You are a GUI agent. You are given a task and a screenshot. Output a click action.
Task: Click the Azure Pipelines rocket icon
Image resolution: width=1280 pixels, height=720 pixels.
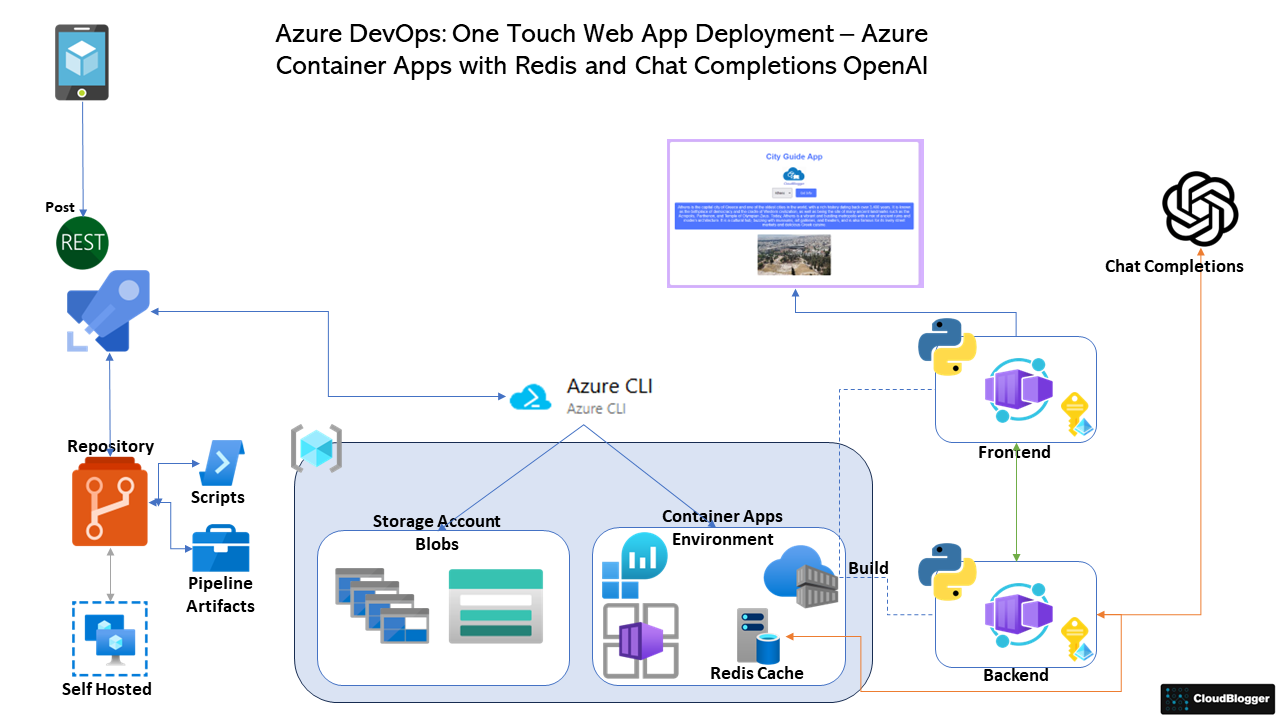click(x=108, y=311)
